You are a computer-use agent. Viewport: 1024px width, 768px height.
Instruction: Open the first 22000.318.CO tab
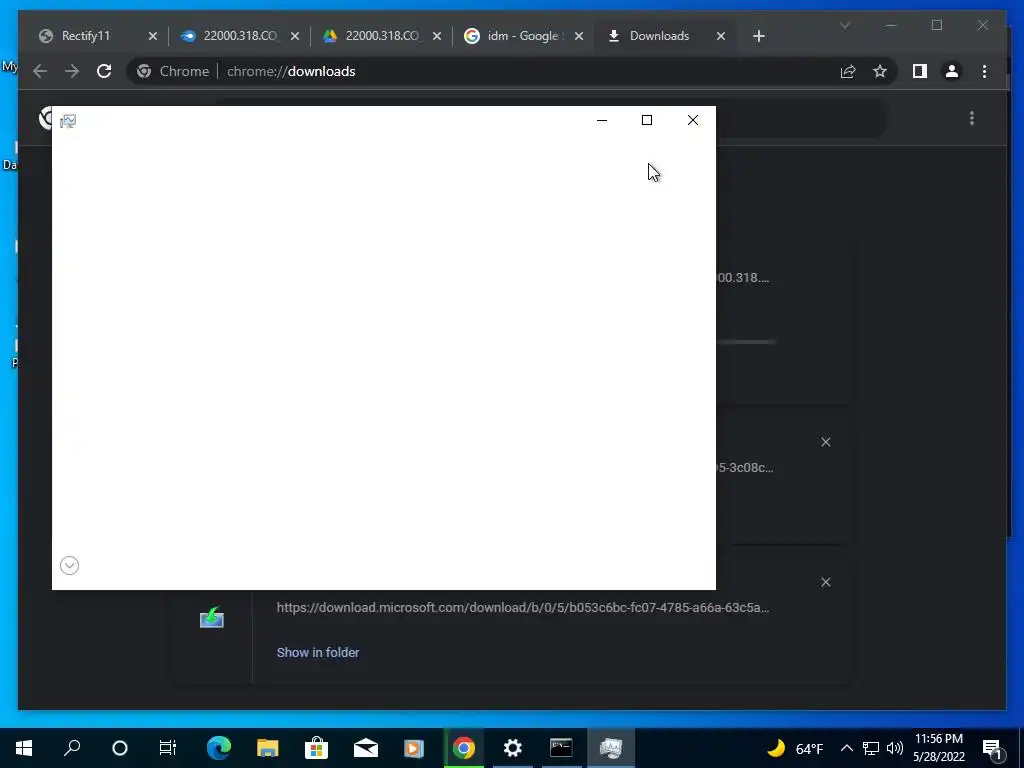240,36
